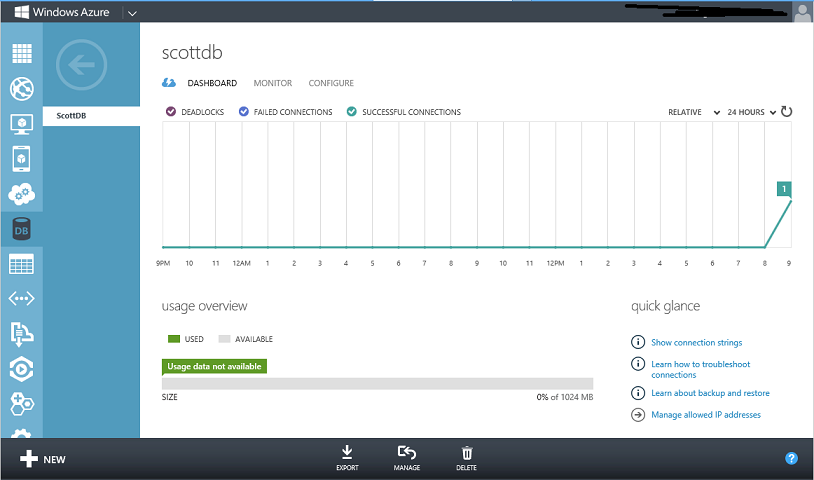This screenshot has width=814, height=480.
Task: Click info icon beside troubleshoot connections
Action: [638, 364]
